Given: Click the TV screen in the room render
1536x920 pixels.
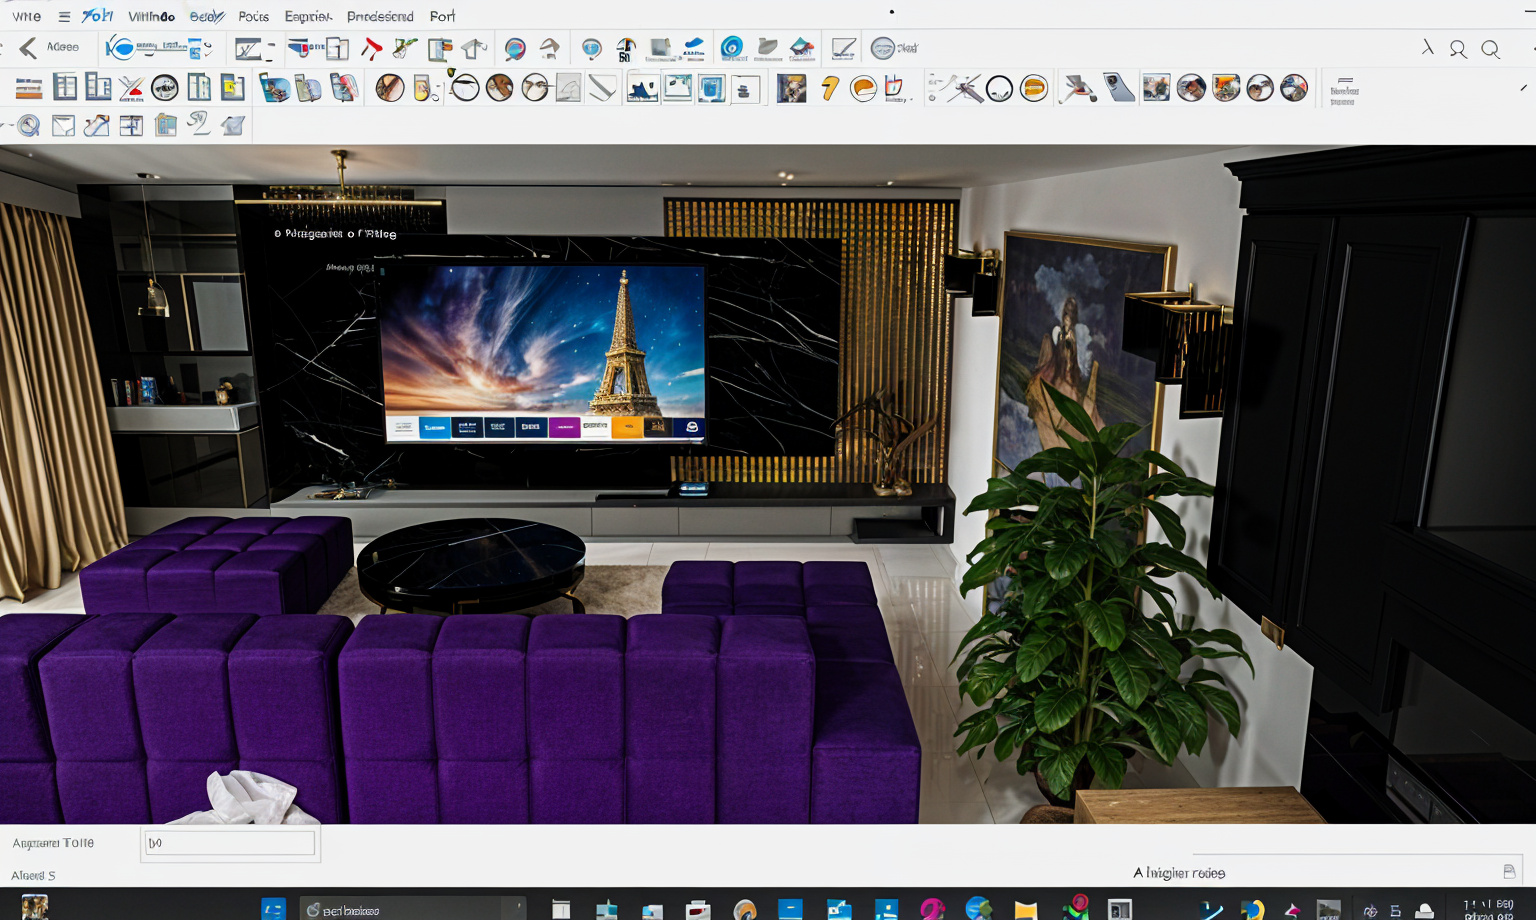Looking at the screenshot, I should (x=543, y=350).
